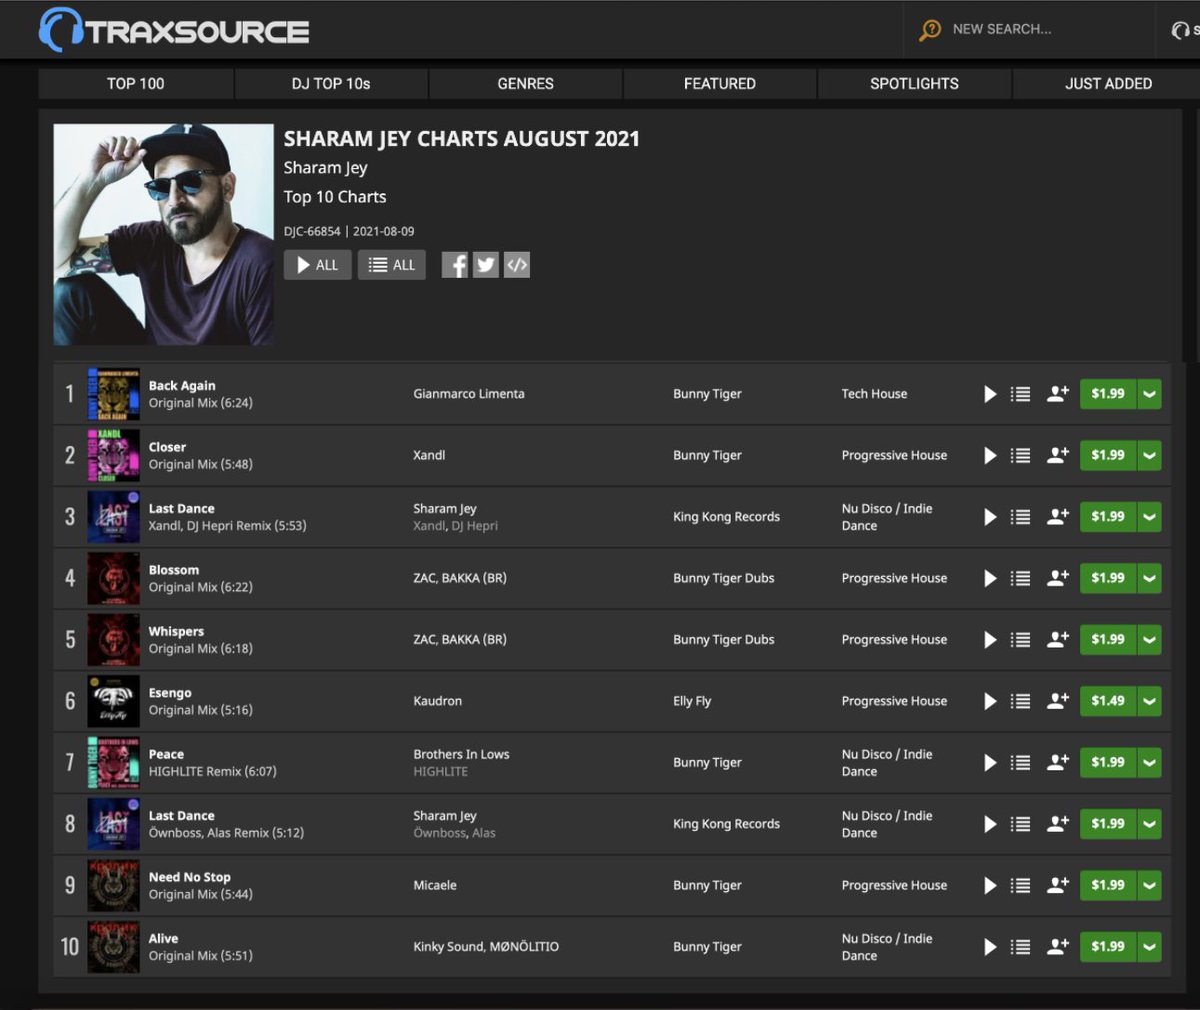This screenshot has width=1200, height=1010.
Task: Open the SPOTLIGHTS tab
Action: [x=914, y=84]
